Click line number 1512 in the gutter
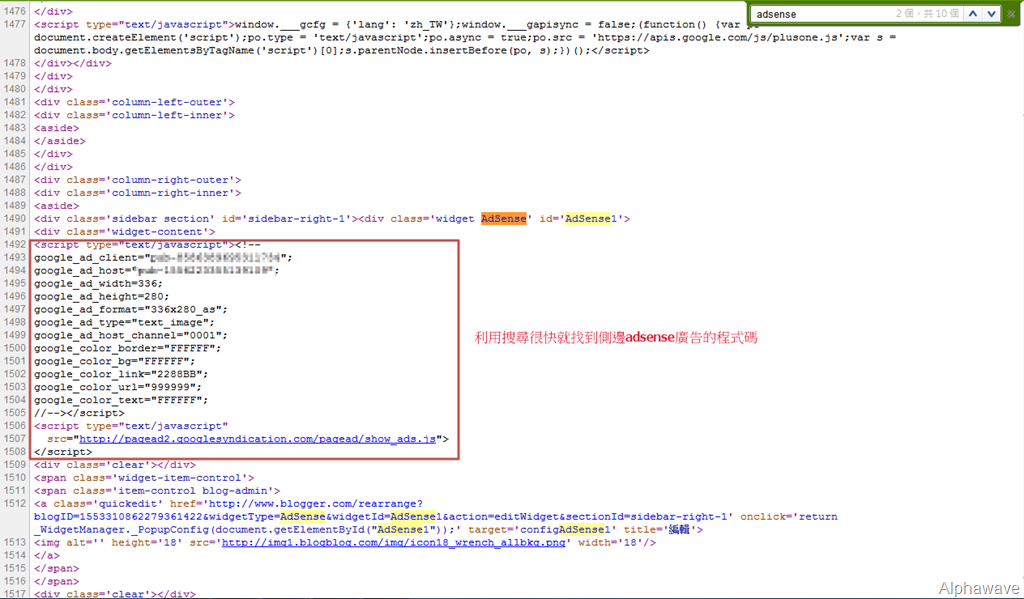The height and width of the screenshot is (599, 1024). 14,504
